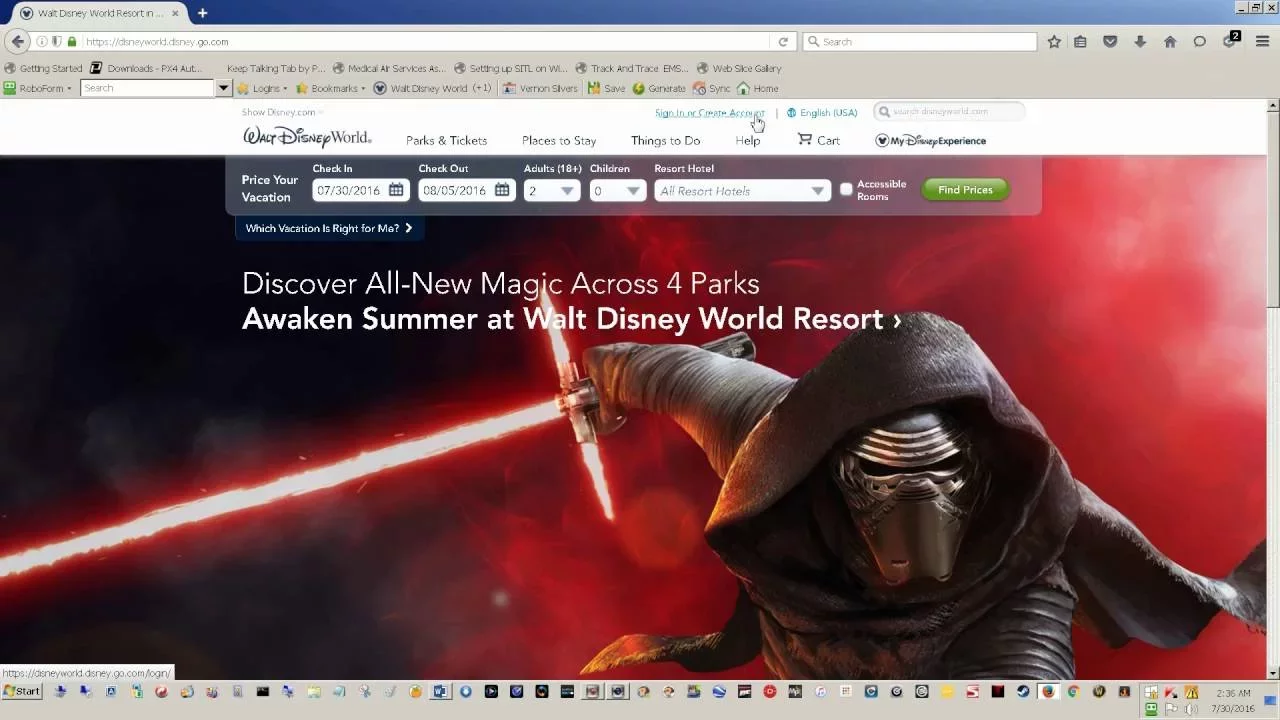
Task: Open the Track And Trace EMS bookmark
Action: pos(632,68)
